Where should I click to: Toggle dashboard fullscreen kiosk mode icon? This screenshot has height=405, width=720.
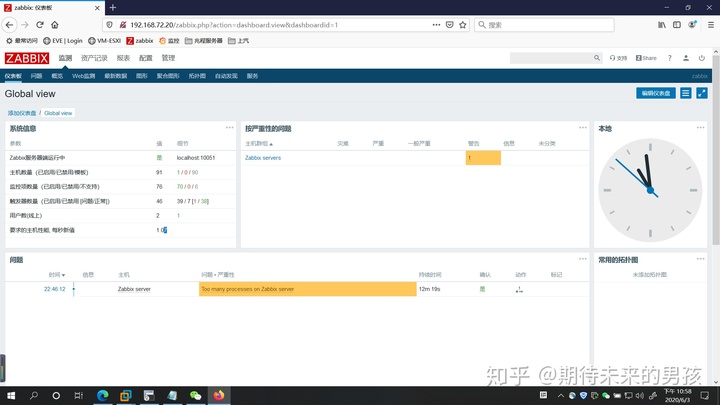[702, 93]
